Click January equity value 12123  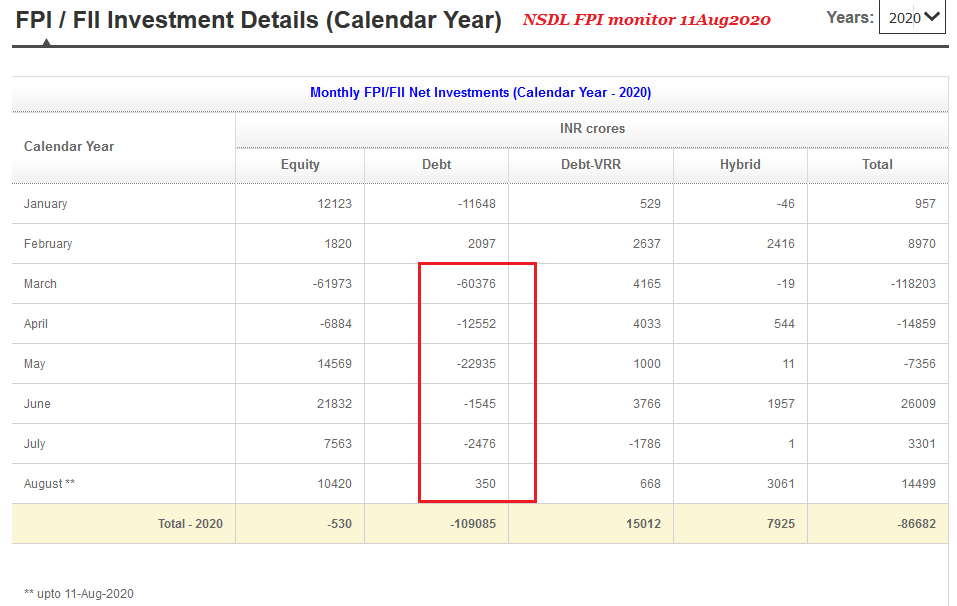tap(334, 204)
